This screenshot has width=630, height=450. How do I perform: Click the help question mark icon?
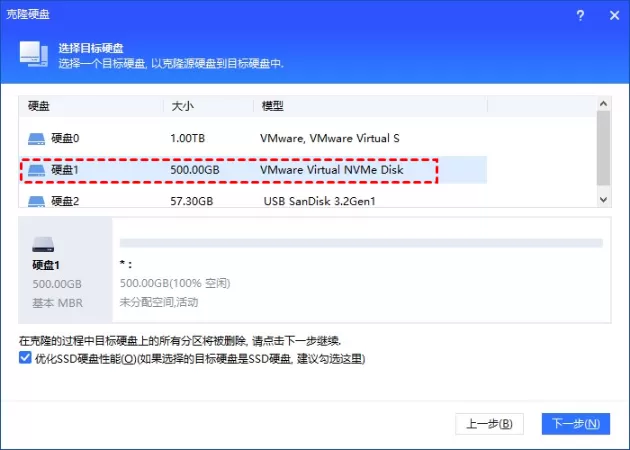(x=580, y=16)
